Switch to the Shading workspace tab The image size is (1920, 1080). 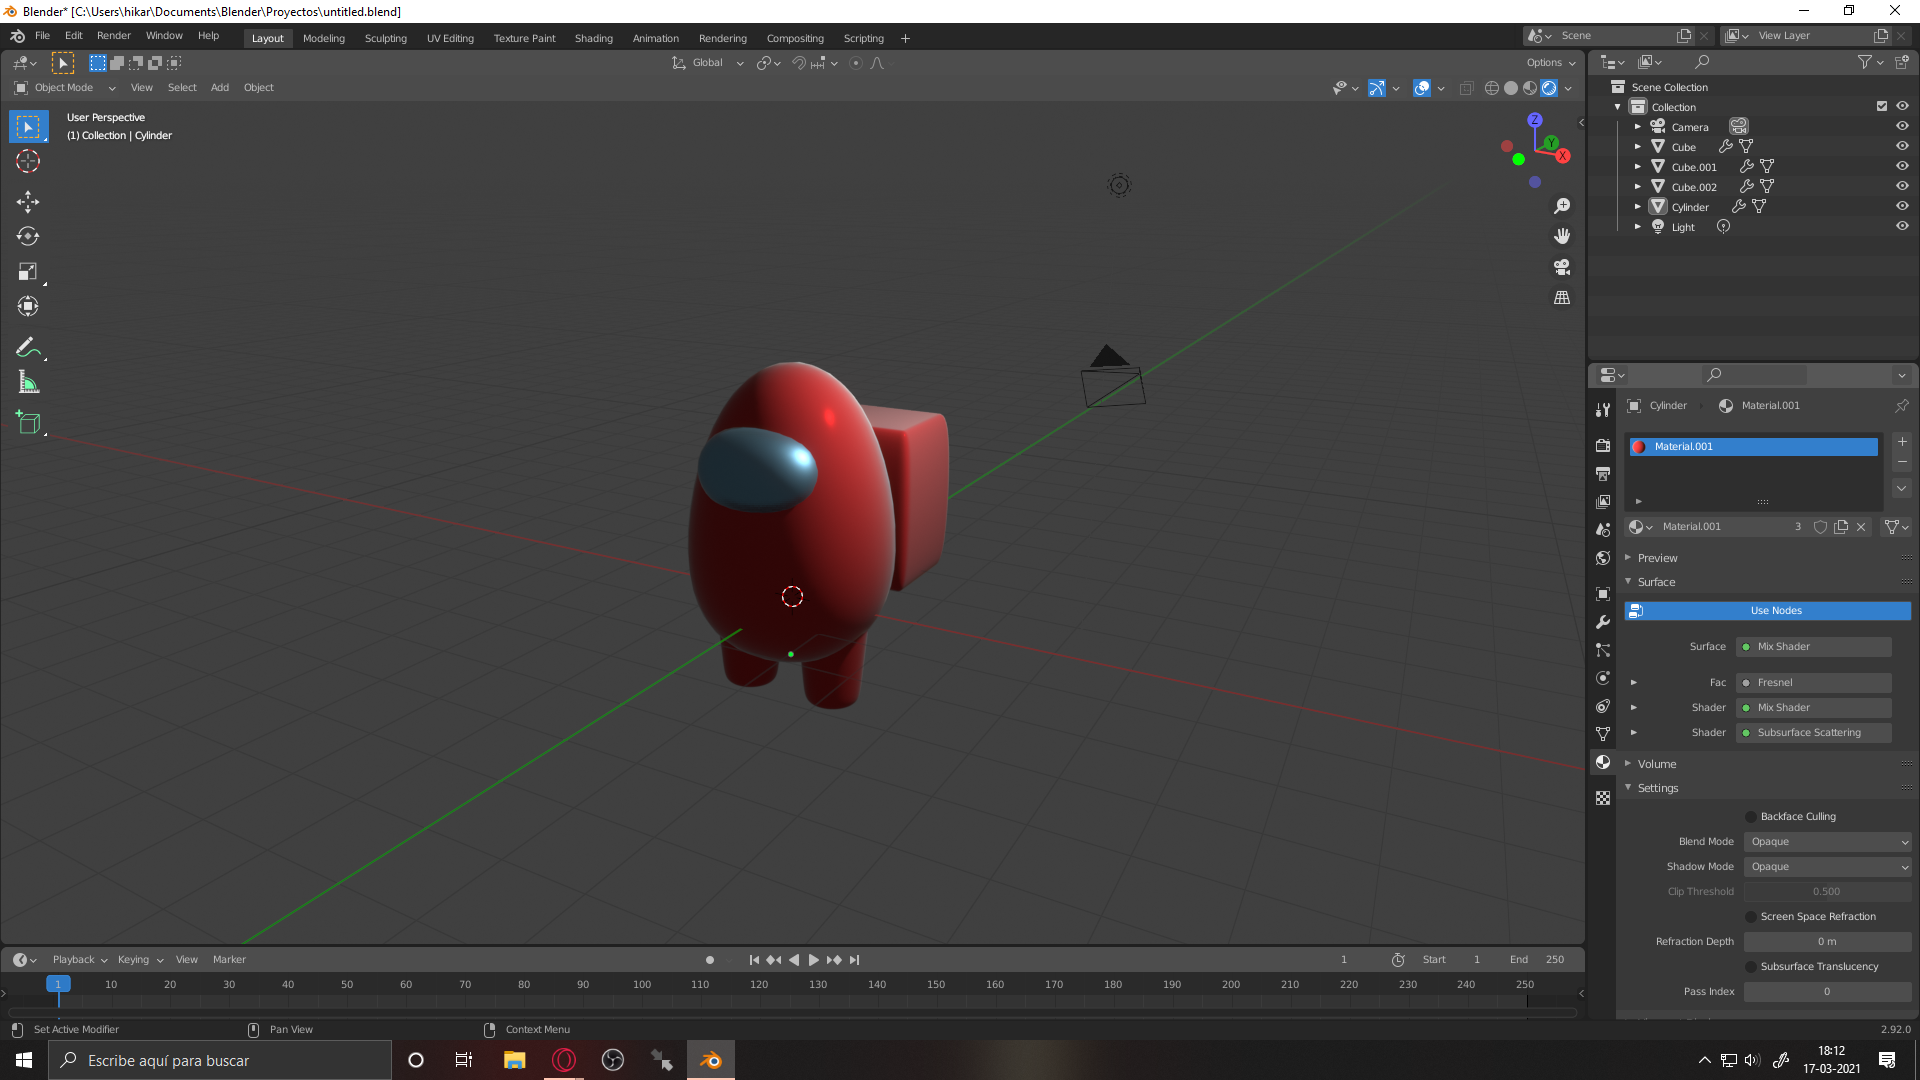point(593,38)
